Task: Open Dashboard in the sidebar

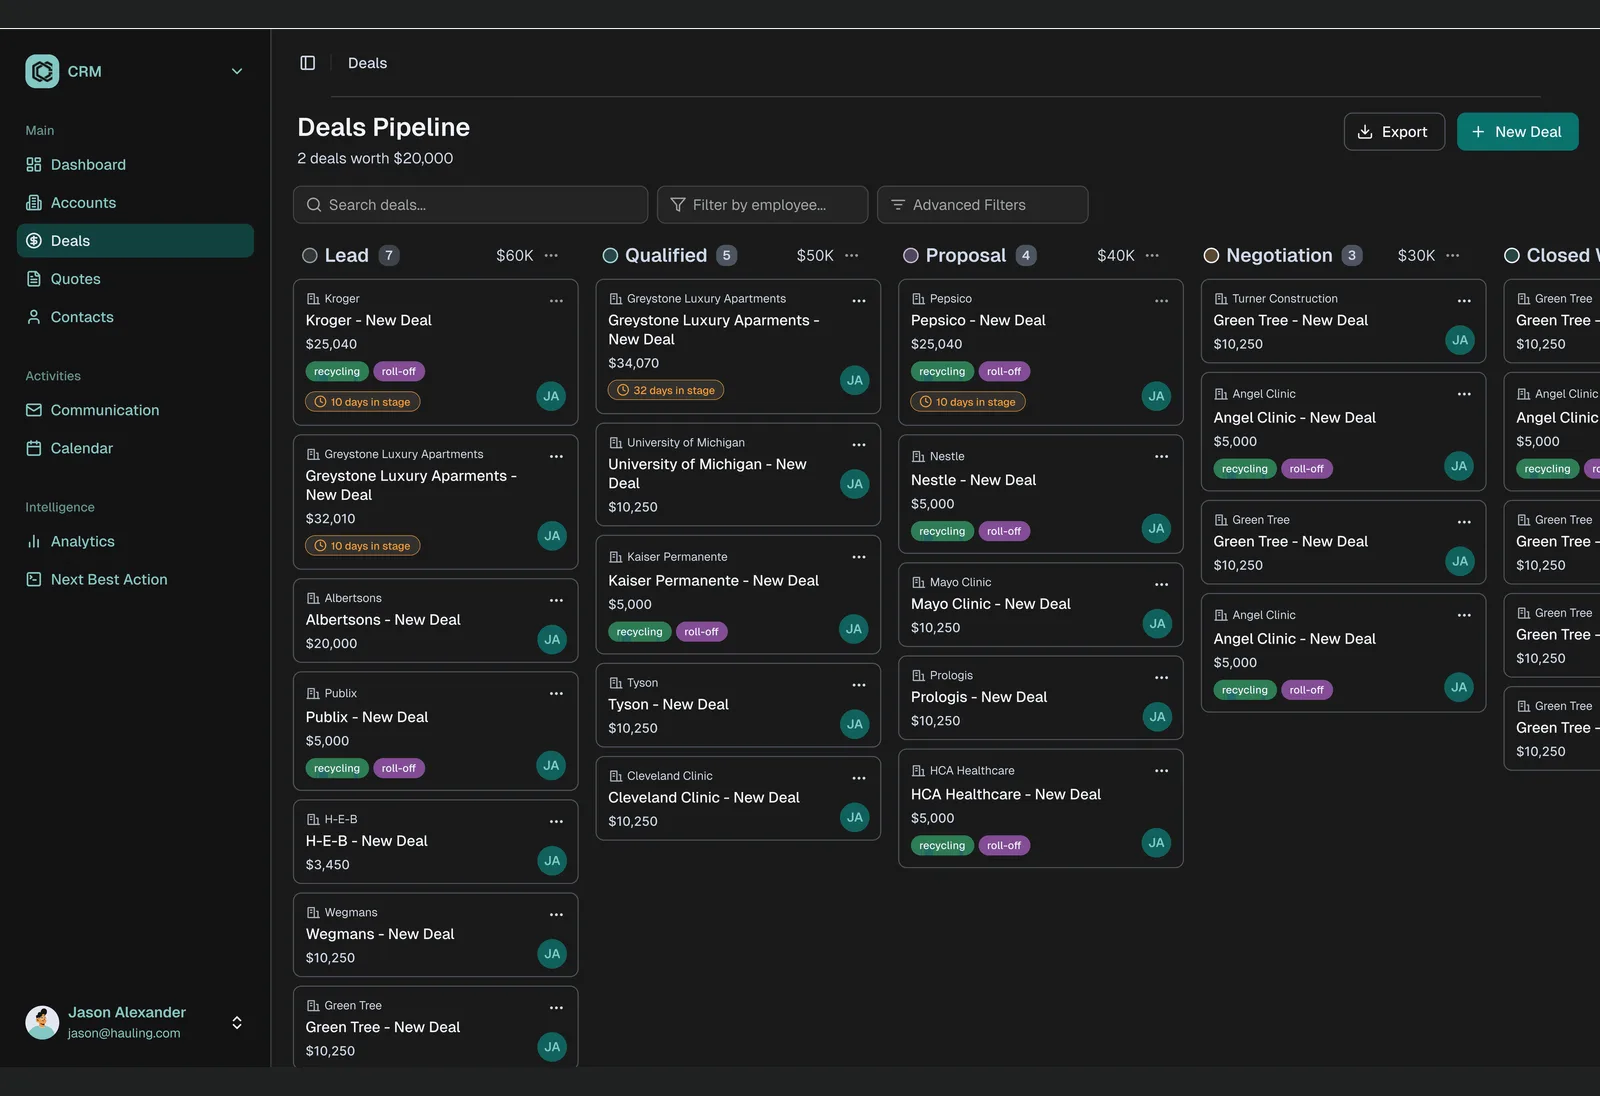Action: click(x=135, y=164)
